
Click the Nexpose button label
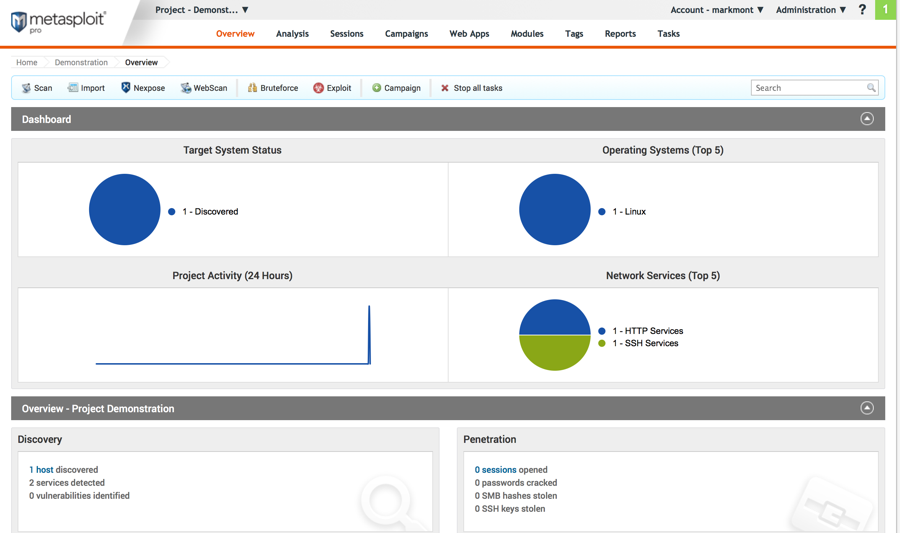(x=149, y=88)
